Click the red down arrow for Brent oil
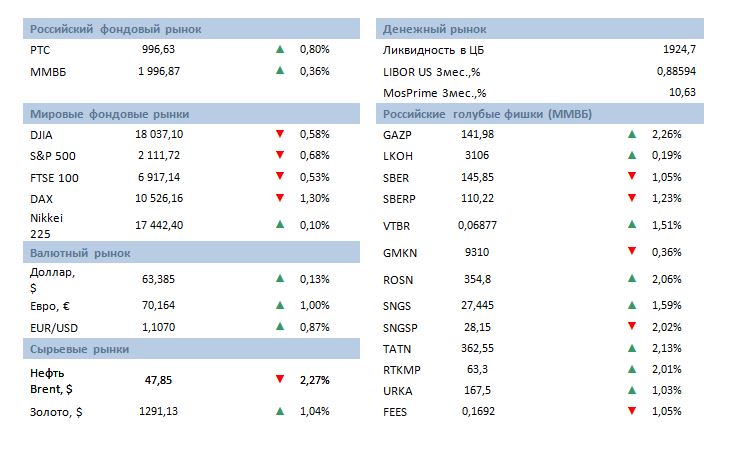Viewport: 742px width, 452px height. (x=280, y=379)
